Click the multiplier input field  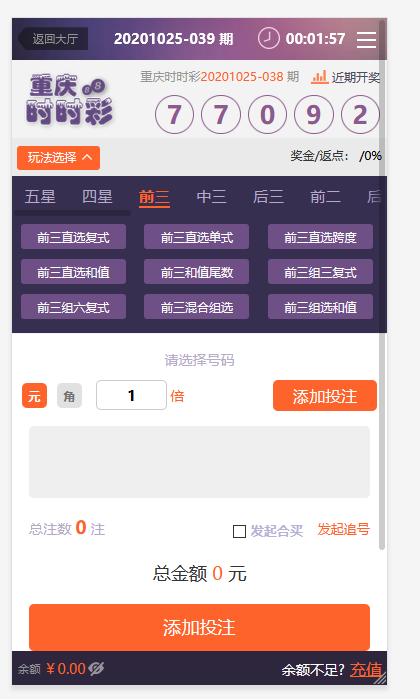click(132, 395)
